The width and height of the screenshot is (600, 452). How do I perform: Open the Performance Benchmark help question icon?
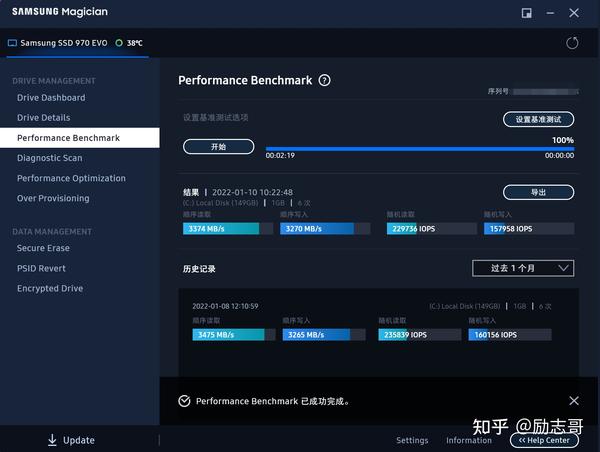point(324,80)
